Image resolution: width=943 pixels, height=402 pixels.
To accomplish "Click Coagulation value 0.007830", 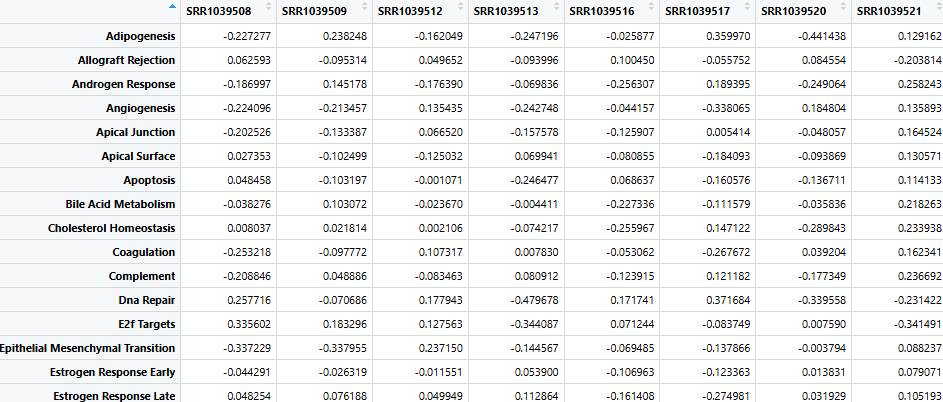I will (x=536, y=252).
